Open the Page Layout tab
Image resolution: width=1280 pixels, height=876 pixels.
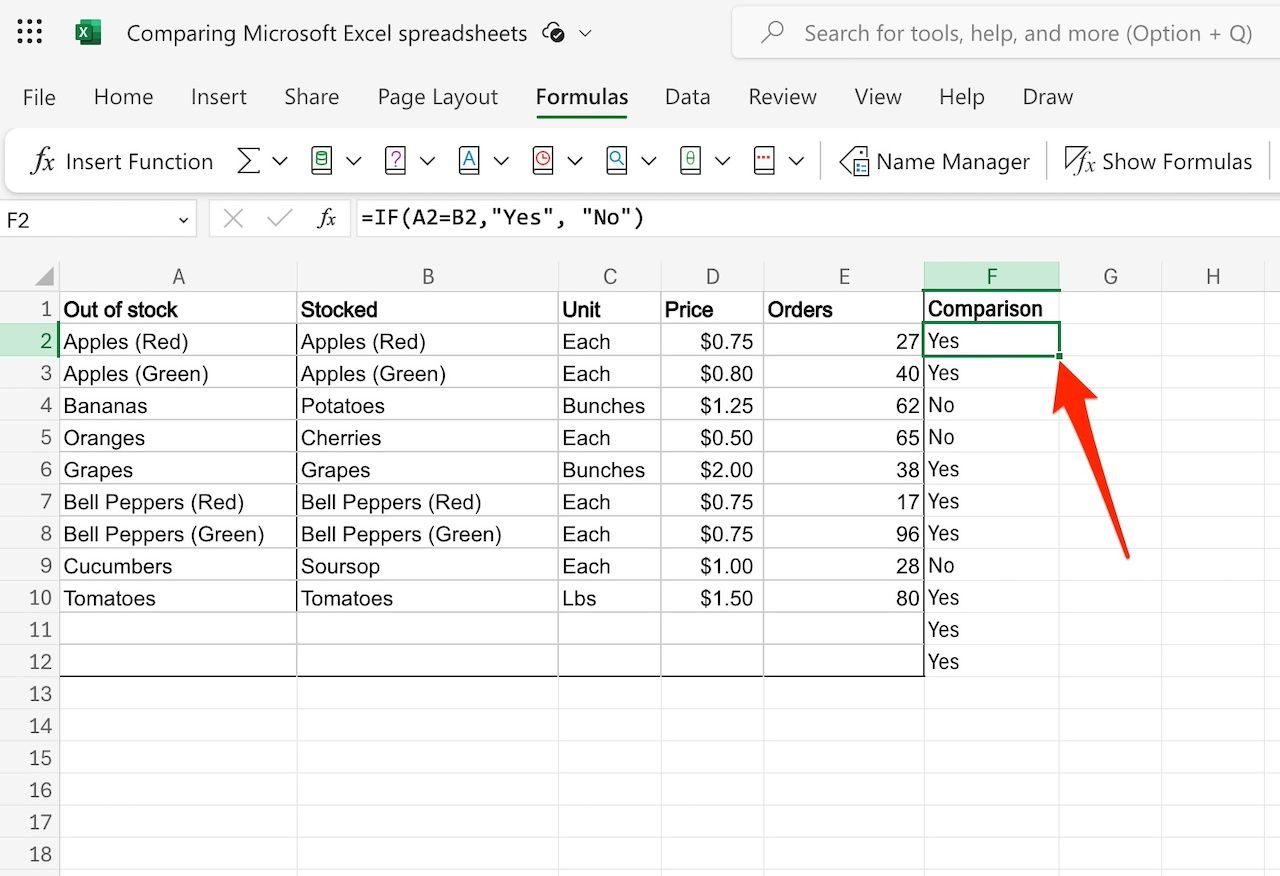click(437, 97)
